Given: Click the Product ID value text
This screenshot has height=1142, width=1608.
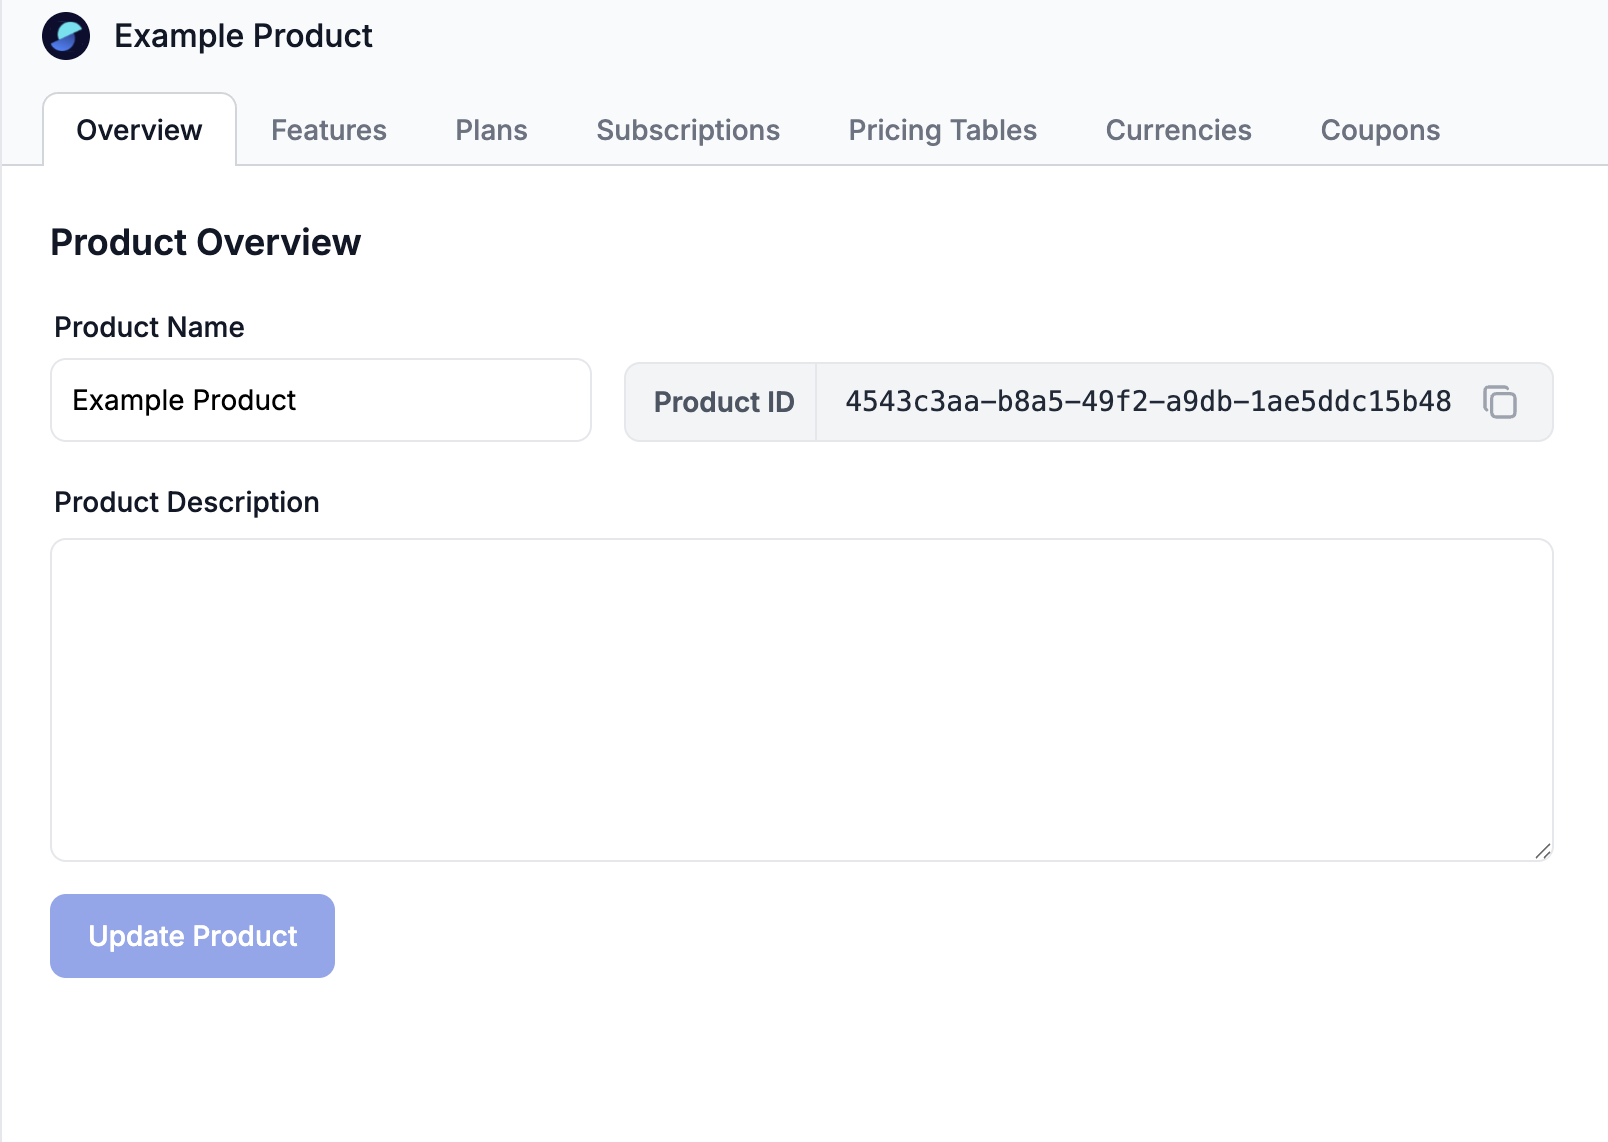Looking at the screenshot, I should coord(1147,402).
